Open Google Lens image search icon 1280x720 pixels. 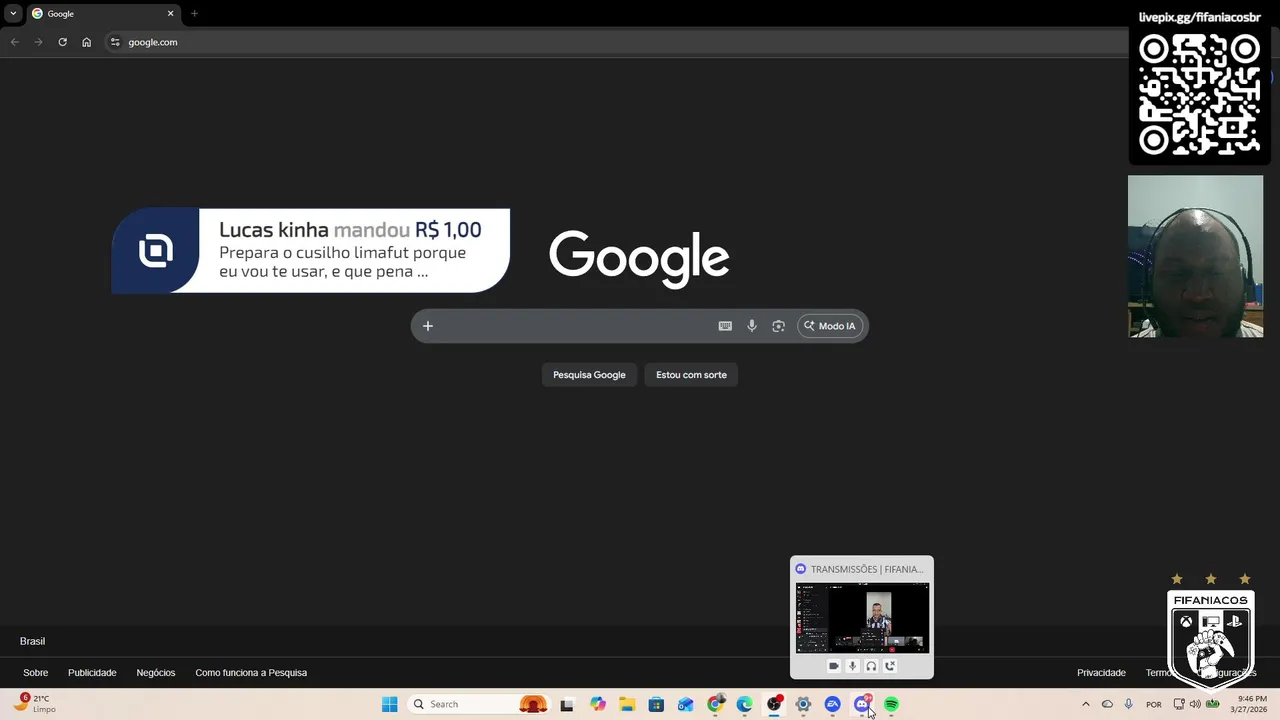pyautogui.click(x=778, y=326)
